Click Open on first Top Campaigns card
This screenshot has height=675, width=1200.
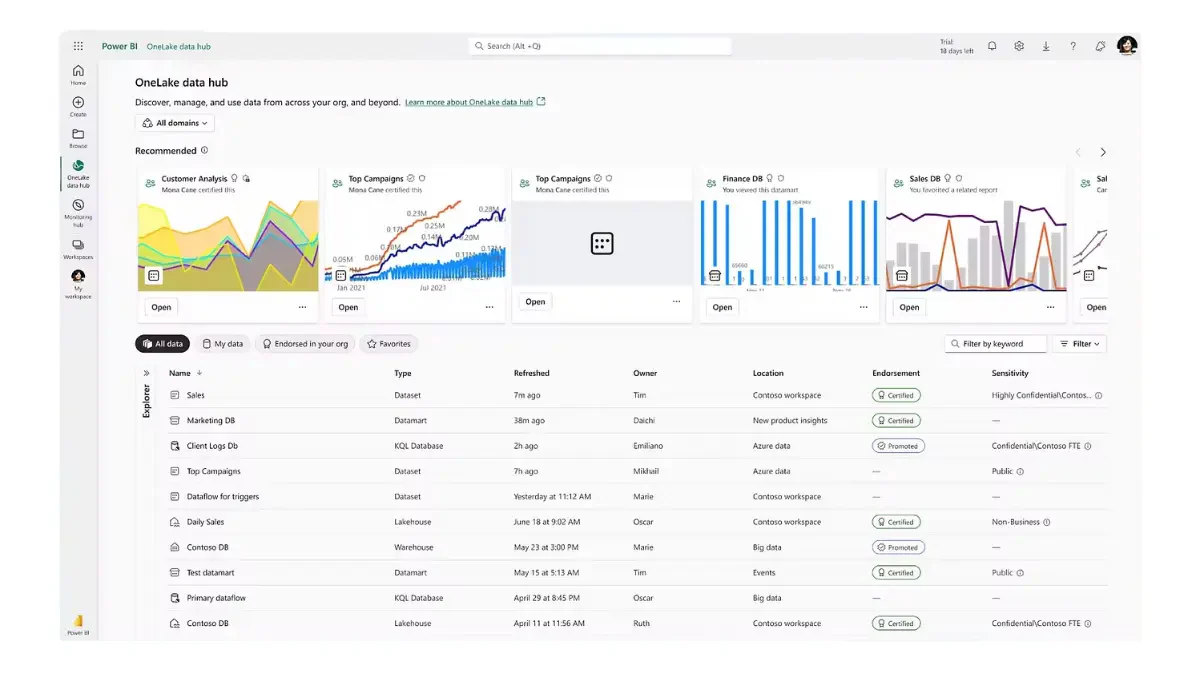[x=348, y=307]
